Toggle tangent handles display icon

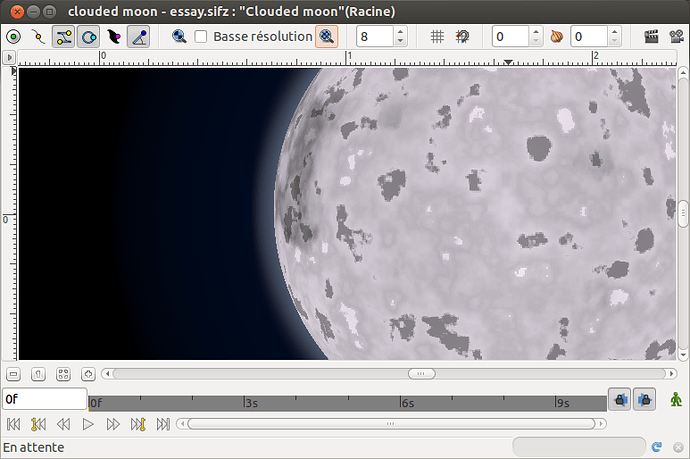click(63, 37)
